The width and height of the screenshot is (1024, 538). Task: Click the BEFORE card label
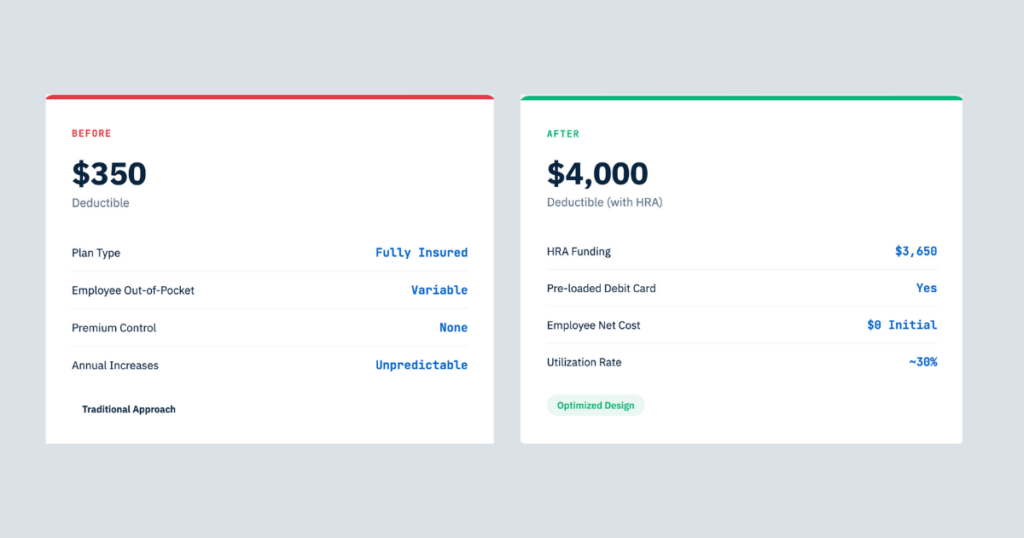(91, 134)
